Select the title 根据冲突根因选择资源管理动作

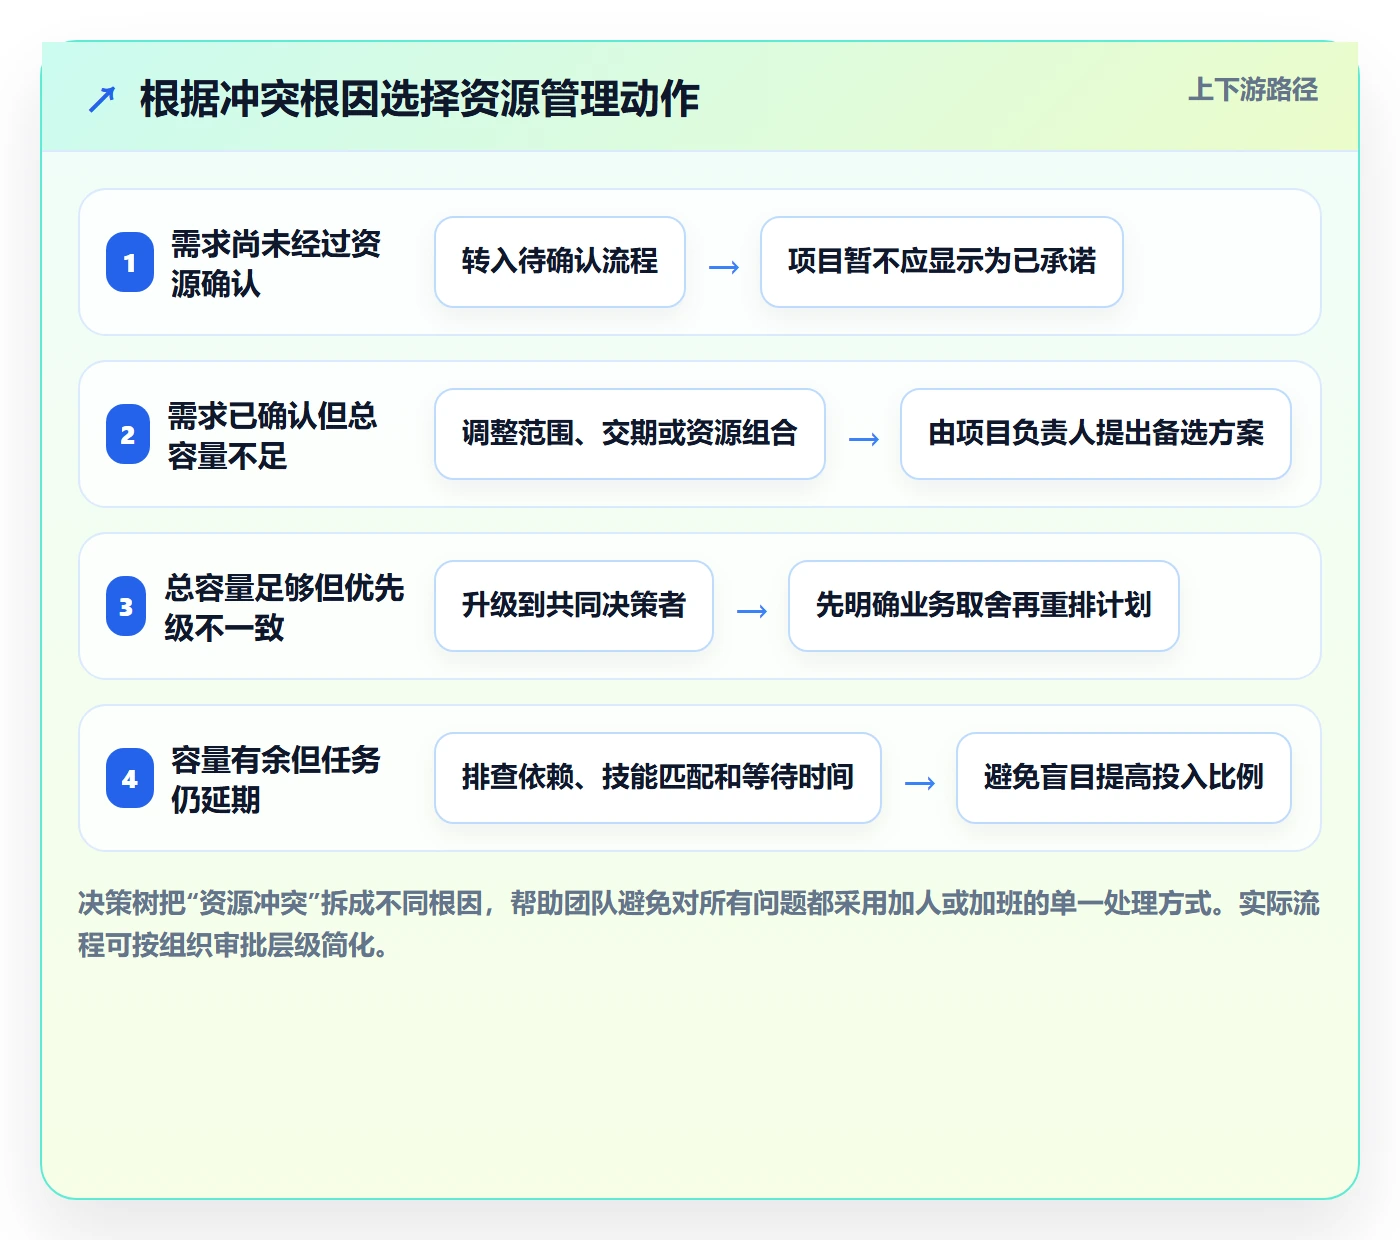pyautogui.click(x=420, y=99)
